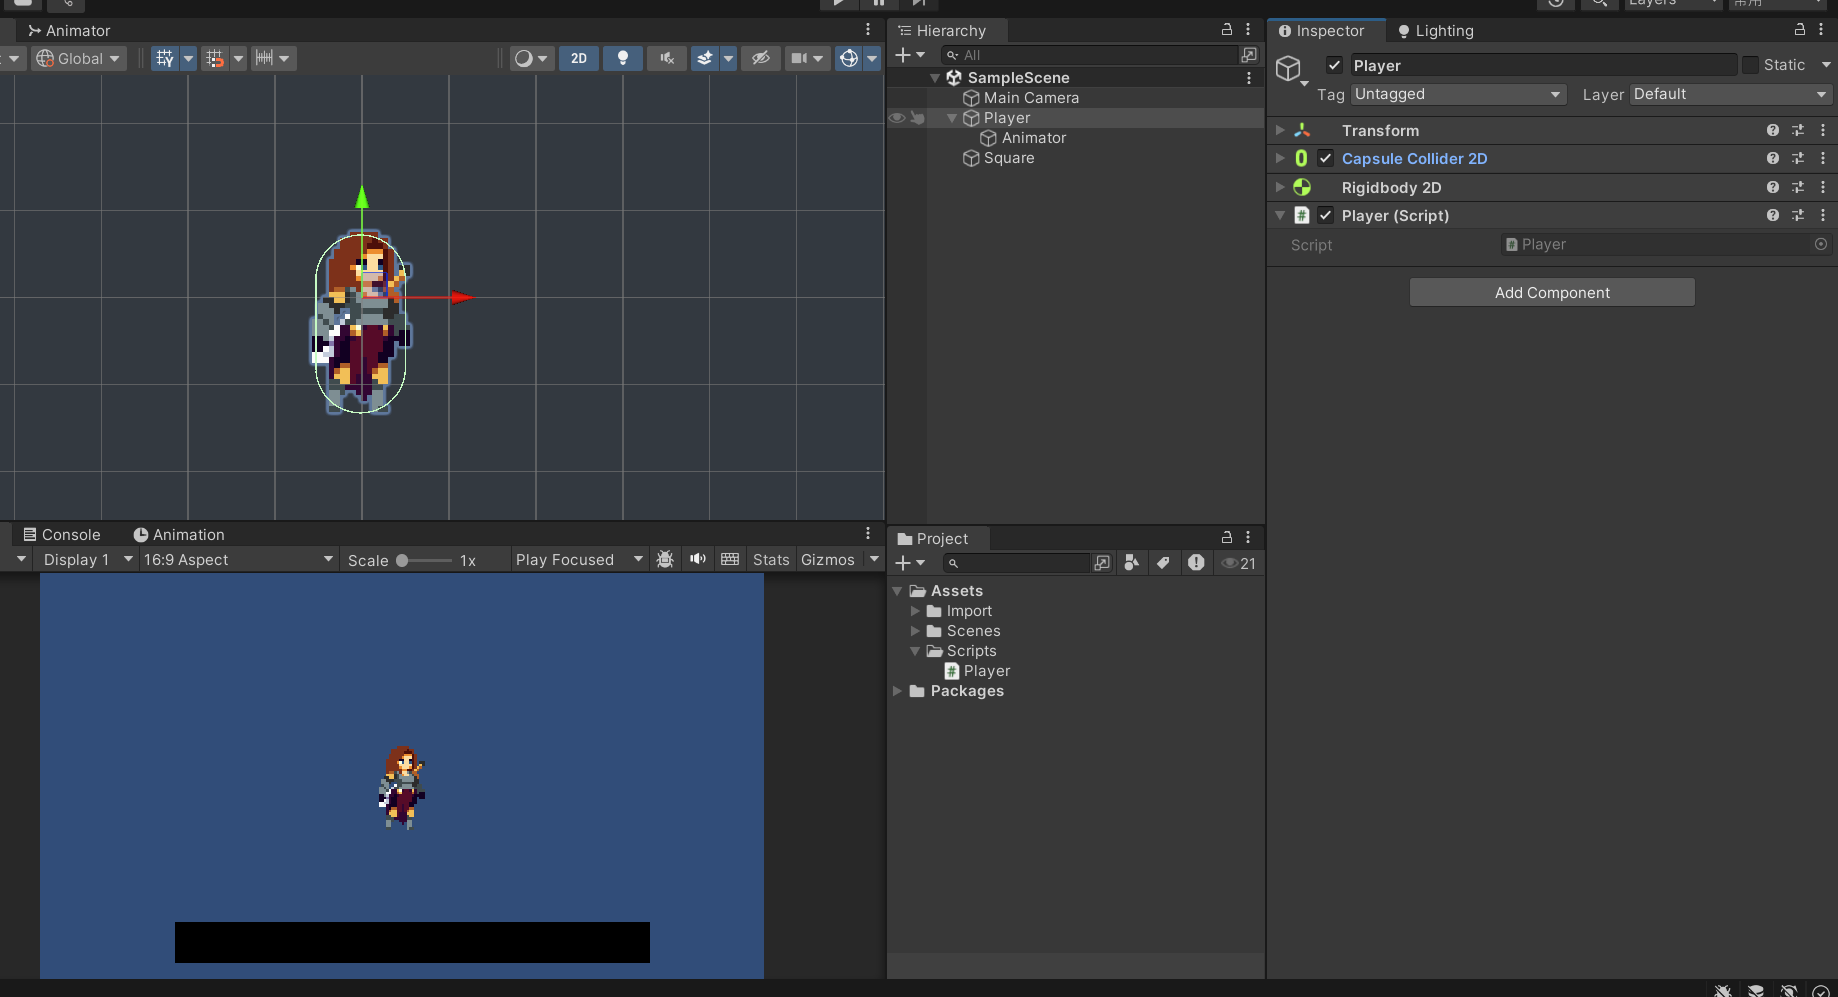Viewport: 1838px width, 997px height.
Task: Switch to the Console tab
Action: click(62, 534)
